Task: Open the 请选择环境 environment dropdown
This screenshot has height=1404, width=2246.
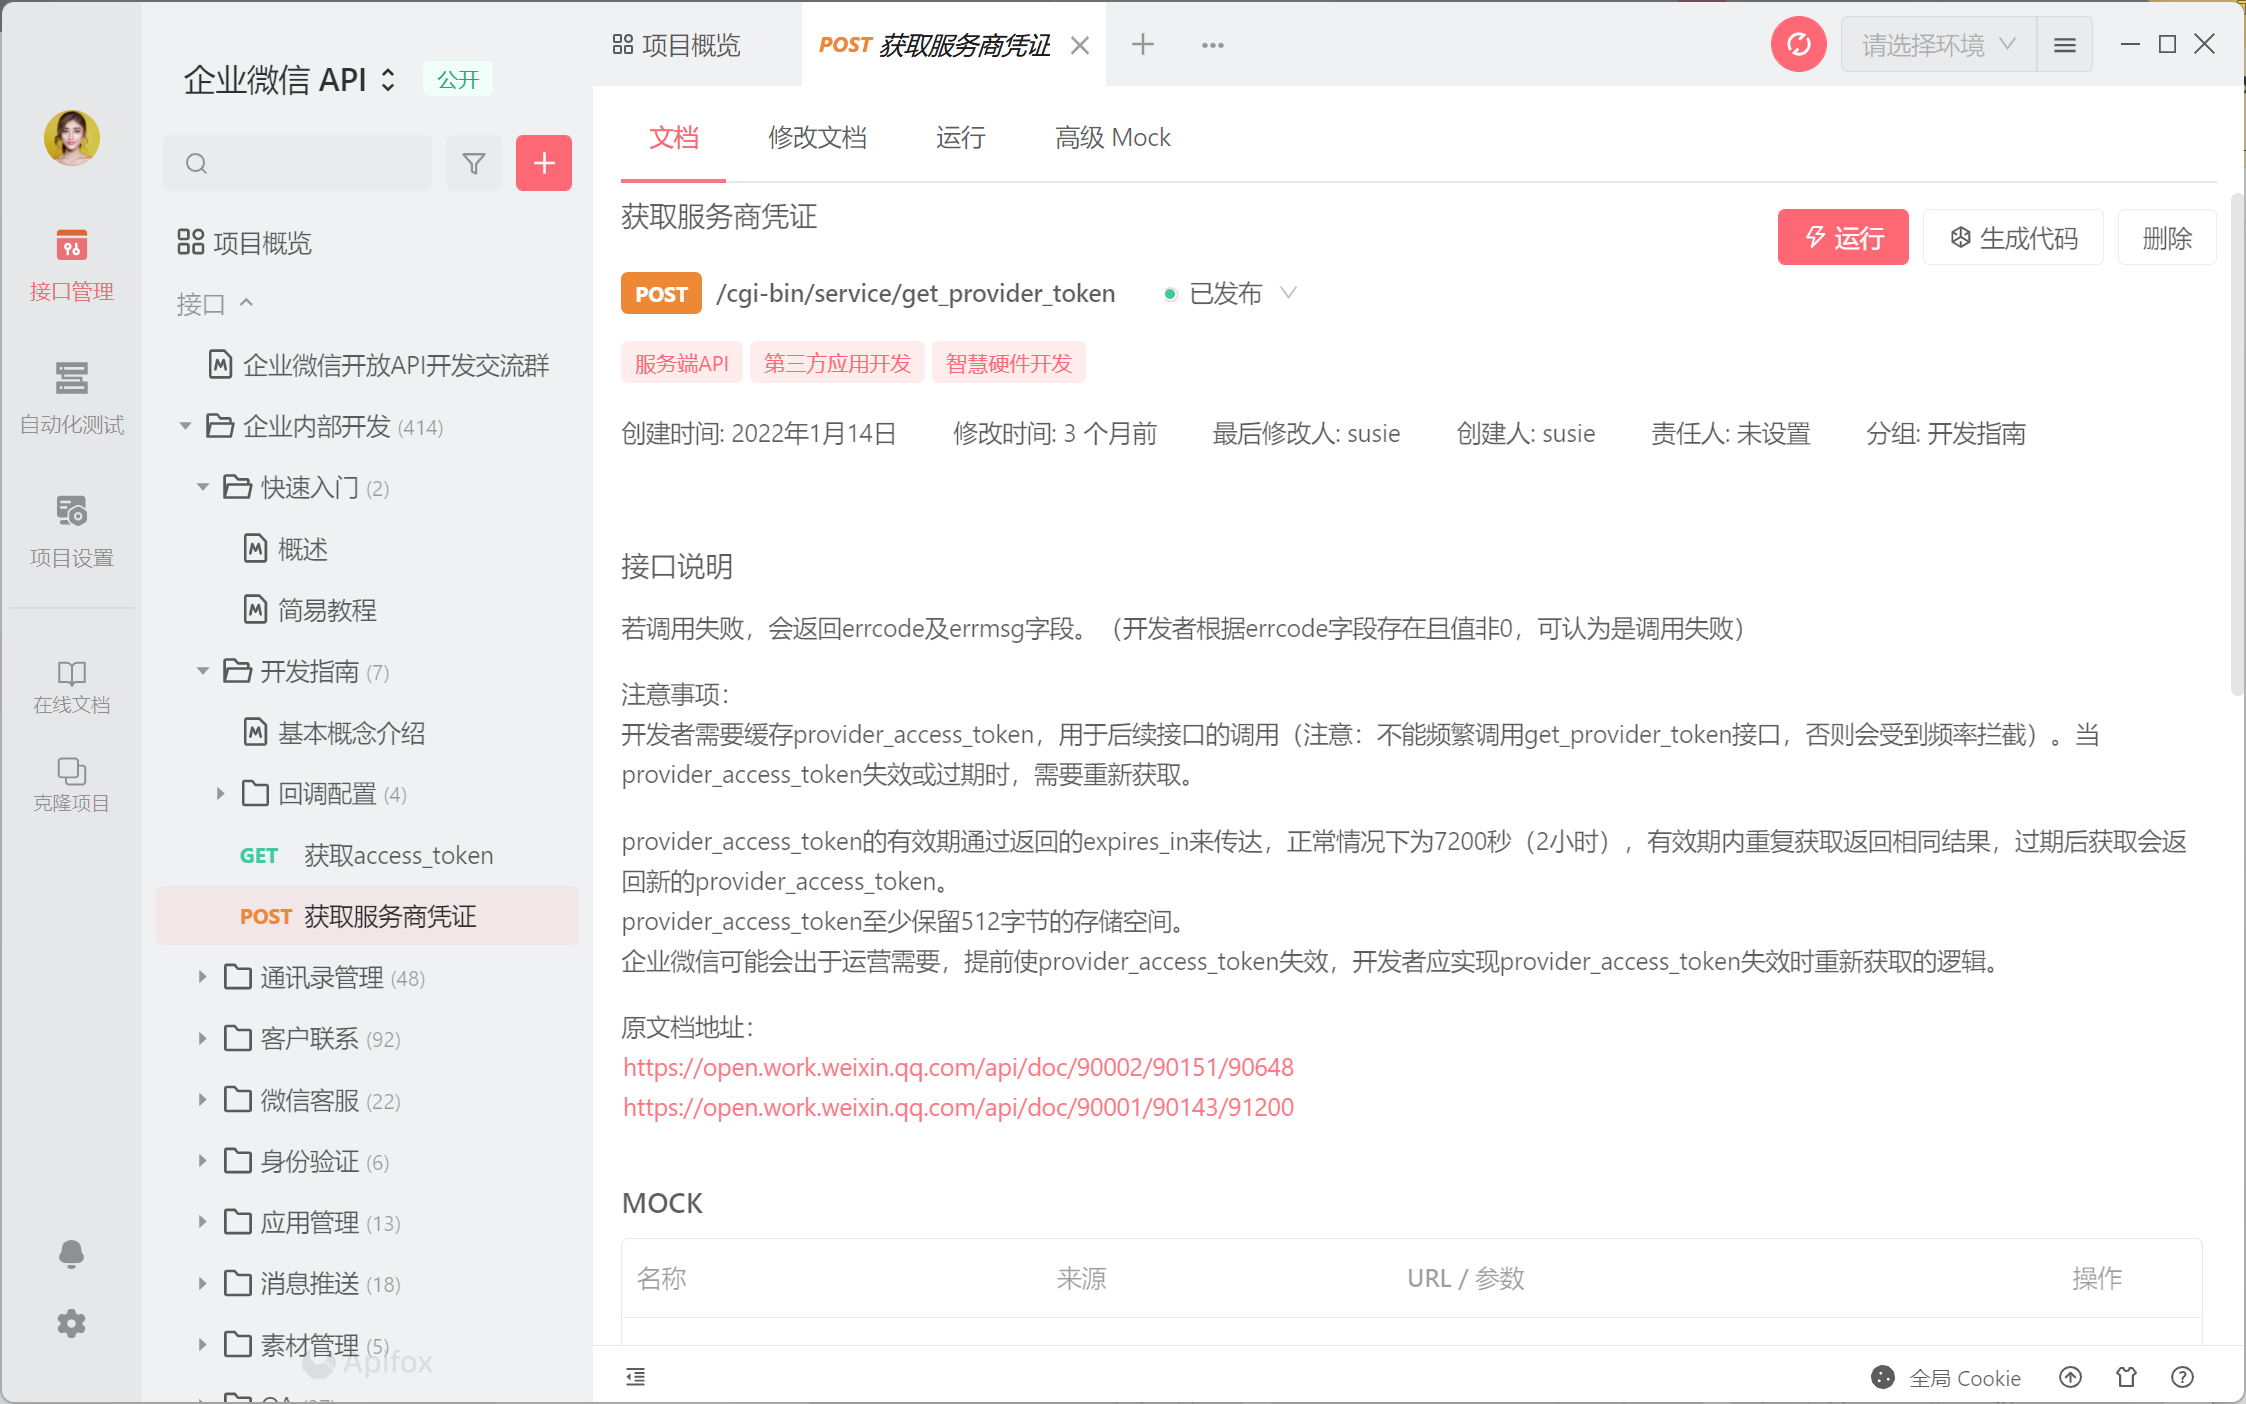Action: point(1937,45)
